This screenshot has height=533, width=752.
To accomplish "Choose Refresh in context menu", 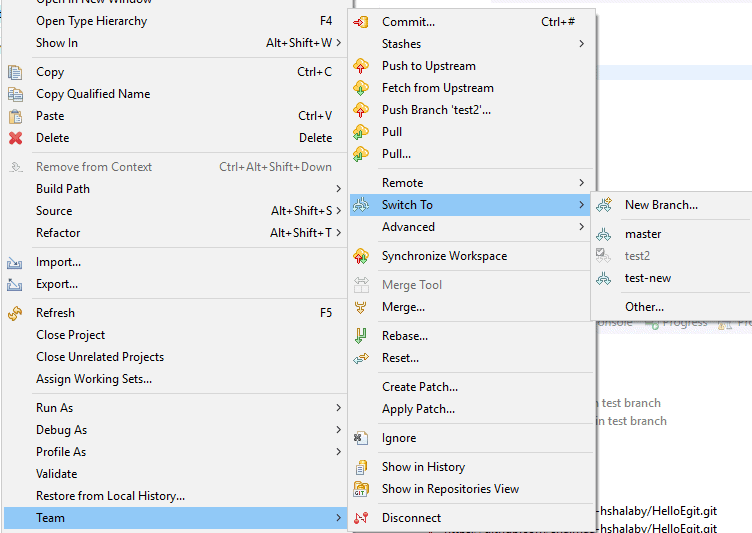I will [x=55, y=313].
